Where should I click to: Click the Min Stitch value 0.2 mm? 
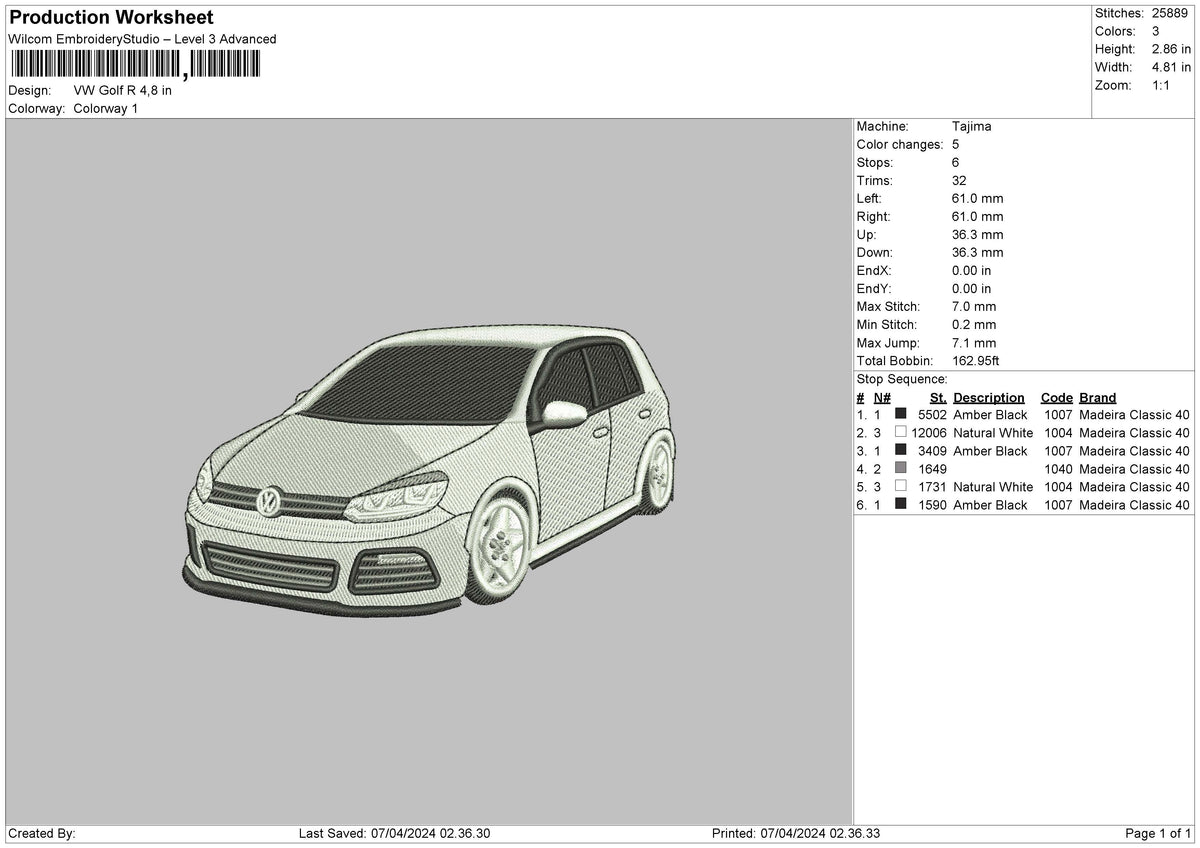pyautogui.click(x=974, y=324)
